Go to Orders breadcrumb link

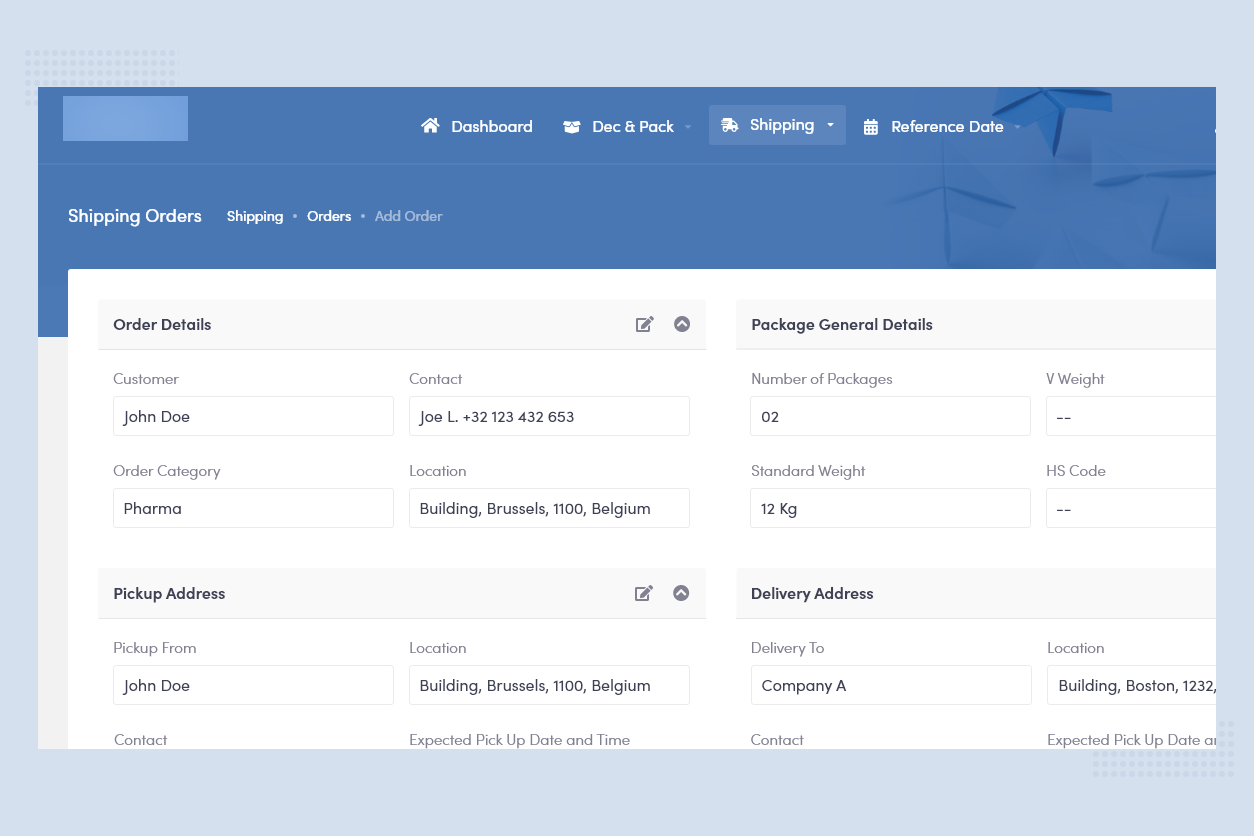329,216
